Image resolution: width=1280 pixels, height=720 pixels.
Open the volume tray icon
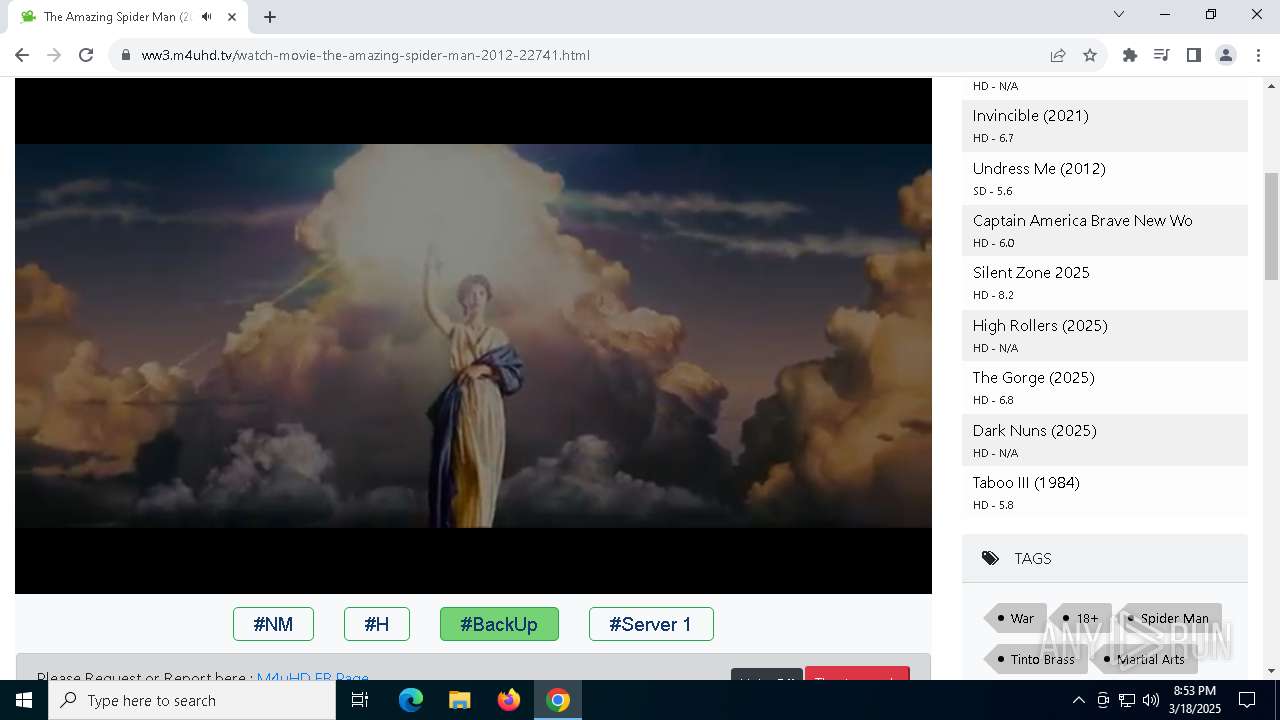1151,700
